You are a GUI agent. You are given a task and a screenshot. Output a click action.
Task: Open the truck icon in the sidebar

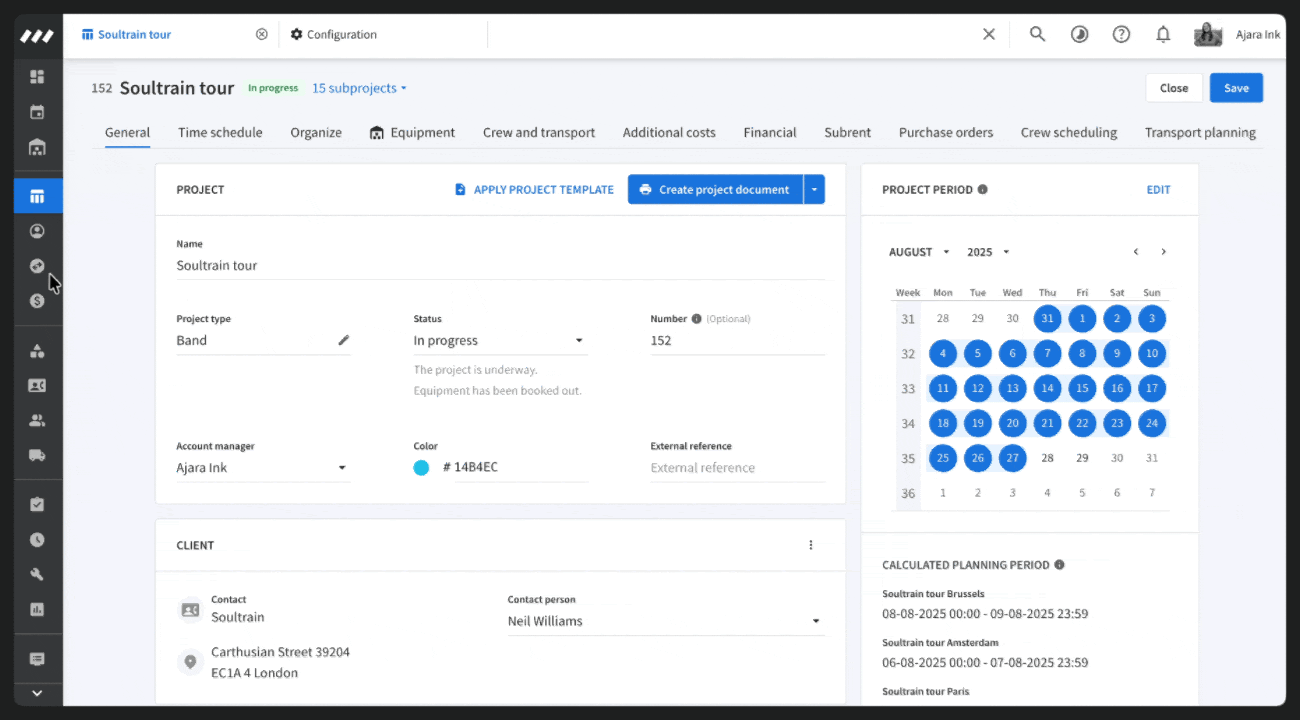tap(38, 455)
